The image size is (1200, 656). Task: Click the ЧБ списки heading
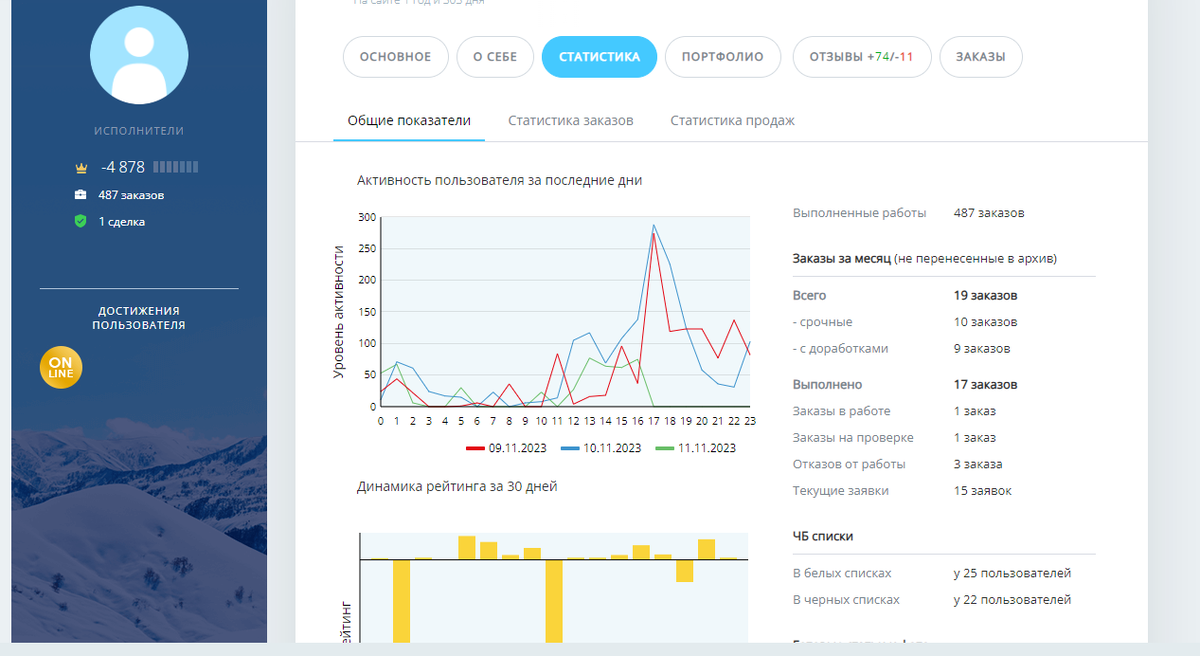pos(823,536)
